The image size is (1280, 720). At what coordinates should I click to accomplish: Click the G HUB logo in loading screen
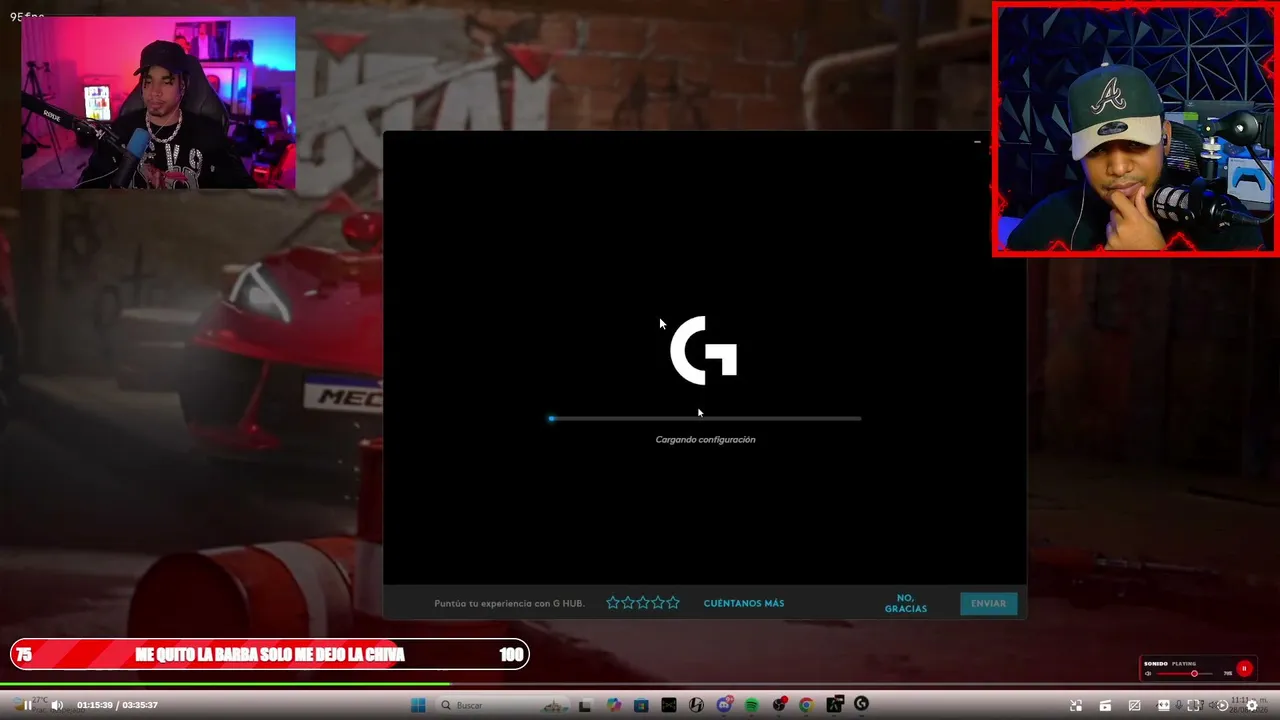[704, 350]
